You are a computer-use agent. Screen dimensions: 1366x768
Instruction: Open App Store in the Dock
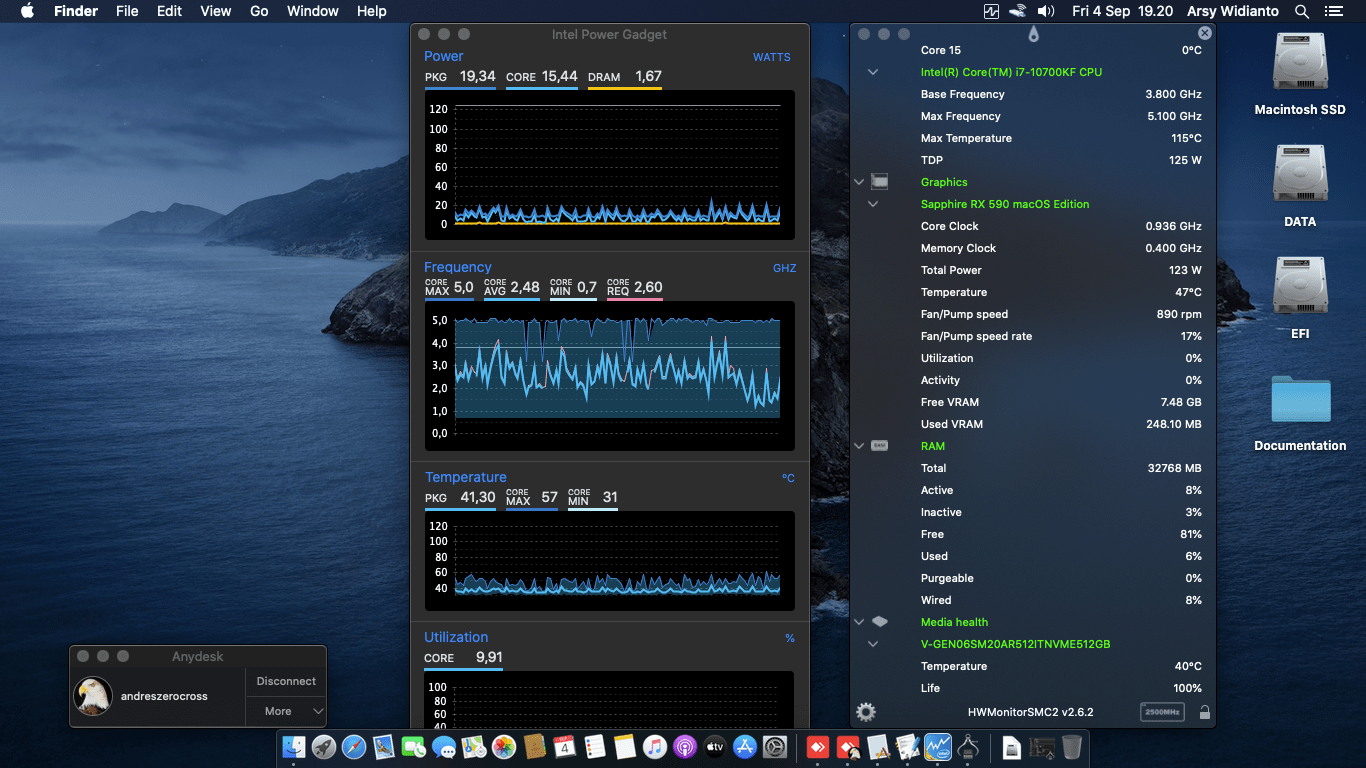[745, 747]
